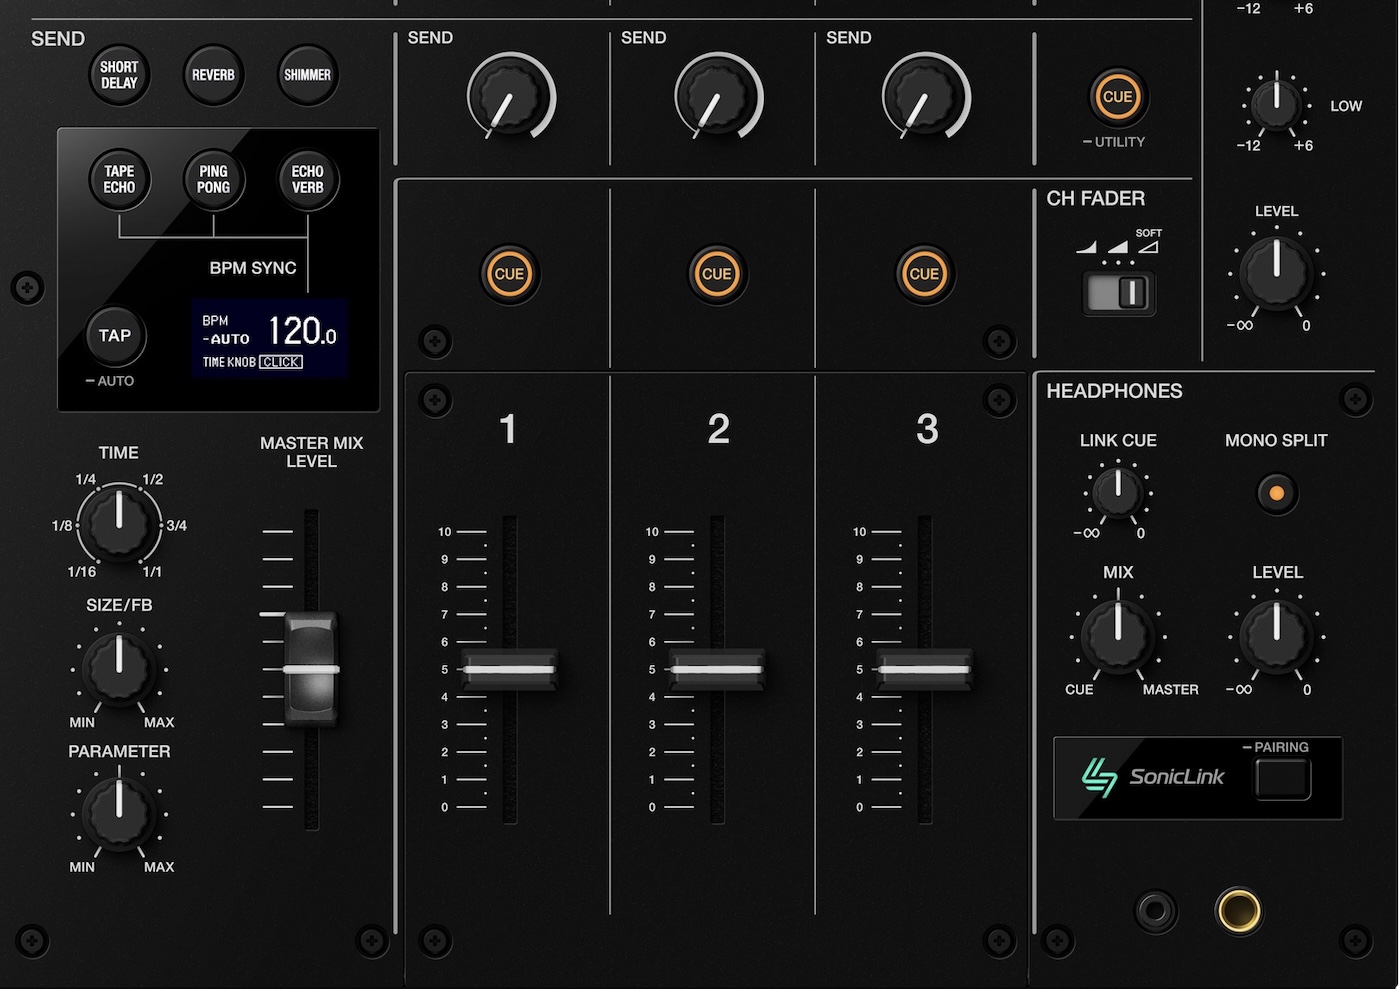Click the Master Mix Level fader
Viewport: 1400px width, 989px height.
click(311, 669)
